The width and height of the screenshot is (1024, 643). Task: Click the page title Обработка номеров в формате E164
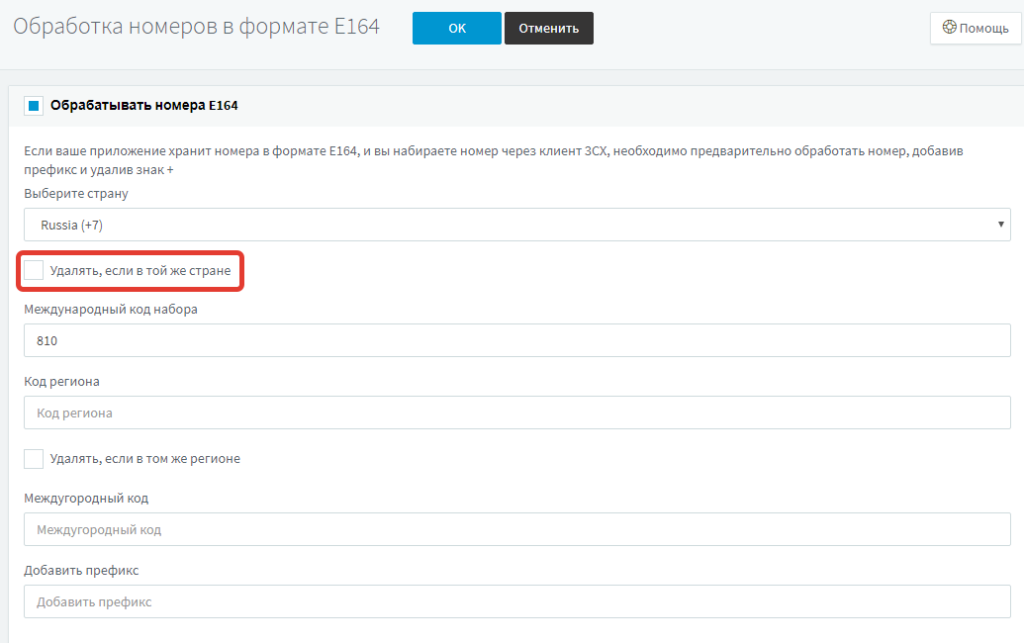pos(196,26)
